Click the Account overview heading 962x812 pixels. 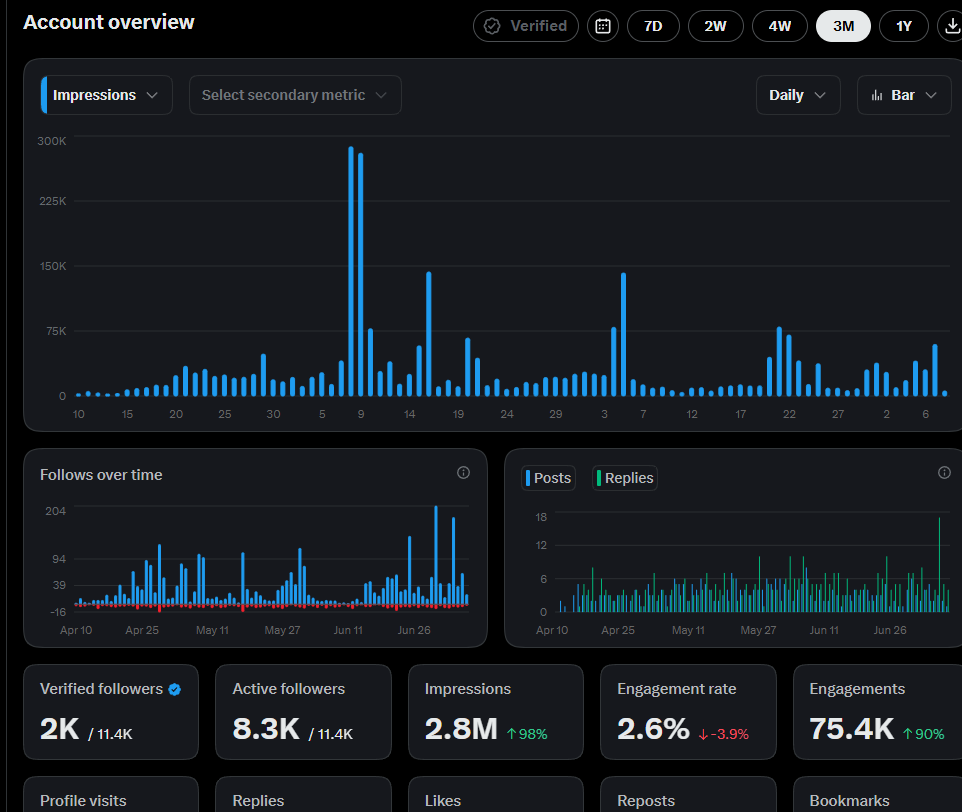point(109,22)
